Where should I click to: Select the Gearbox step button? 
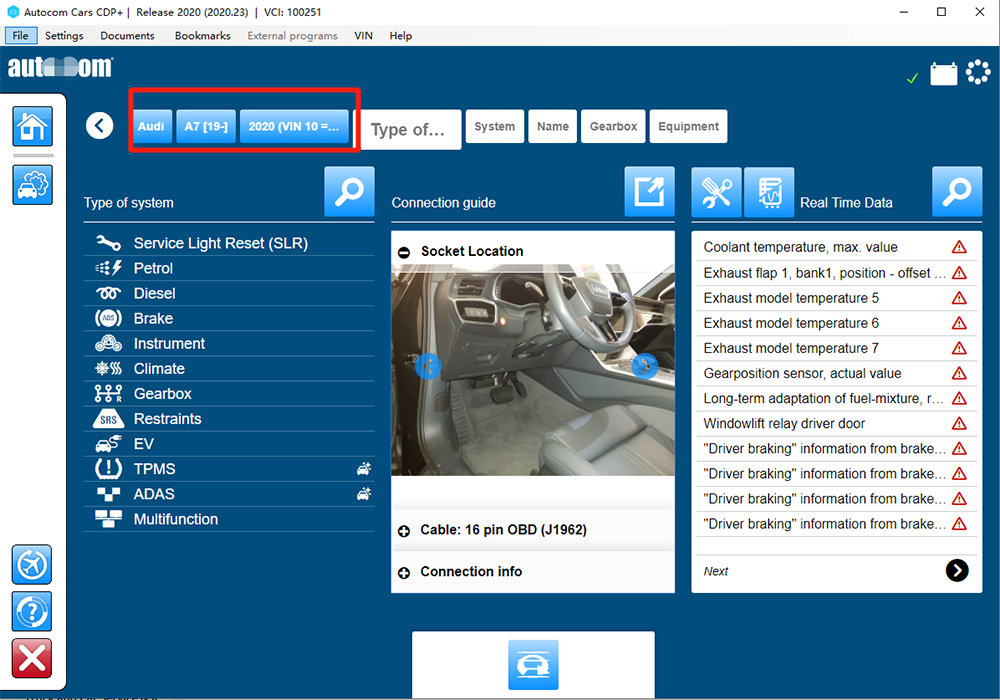click(x=613, y=126)
